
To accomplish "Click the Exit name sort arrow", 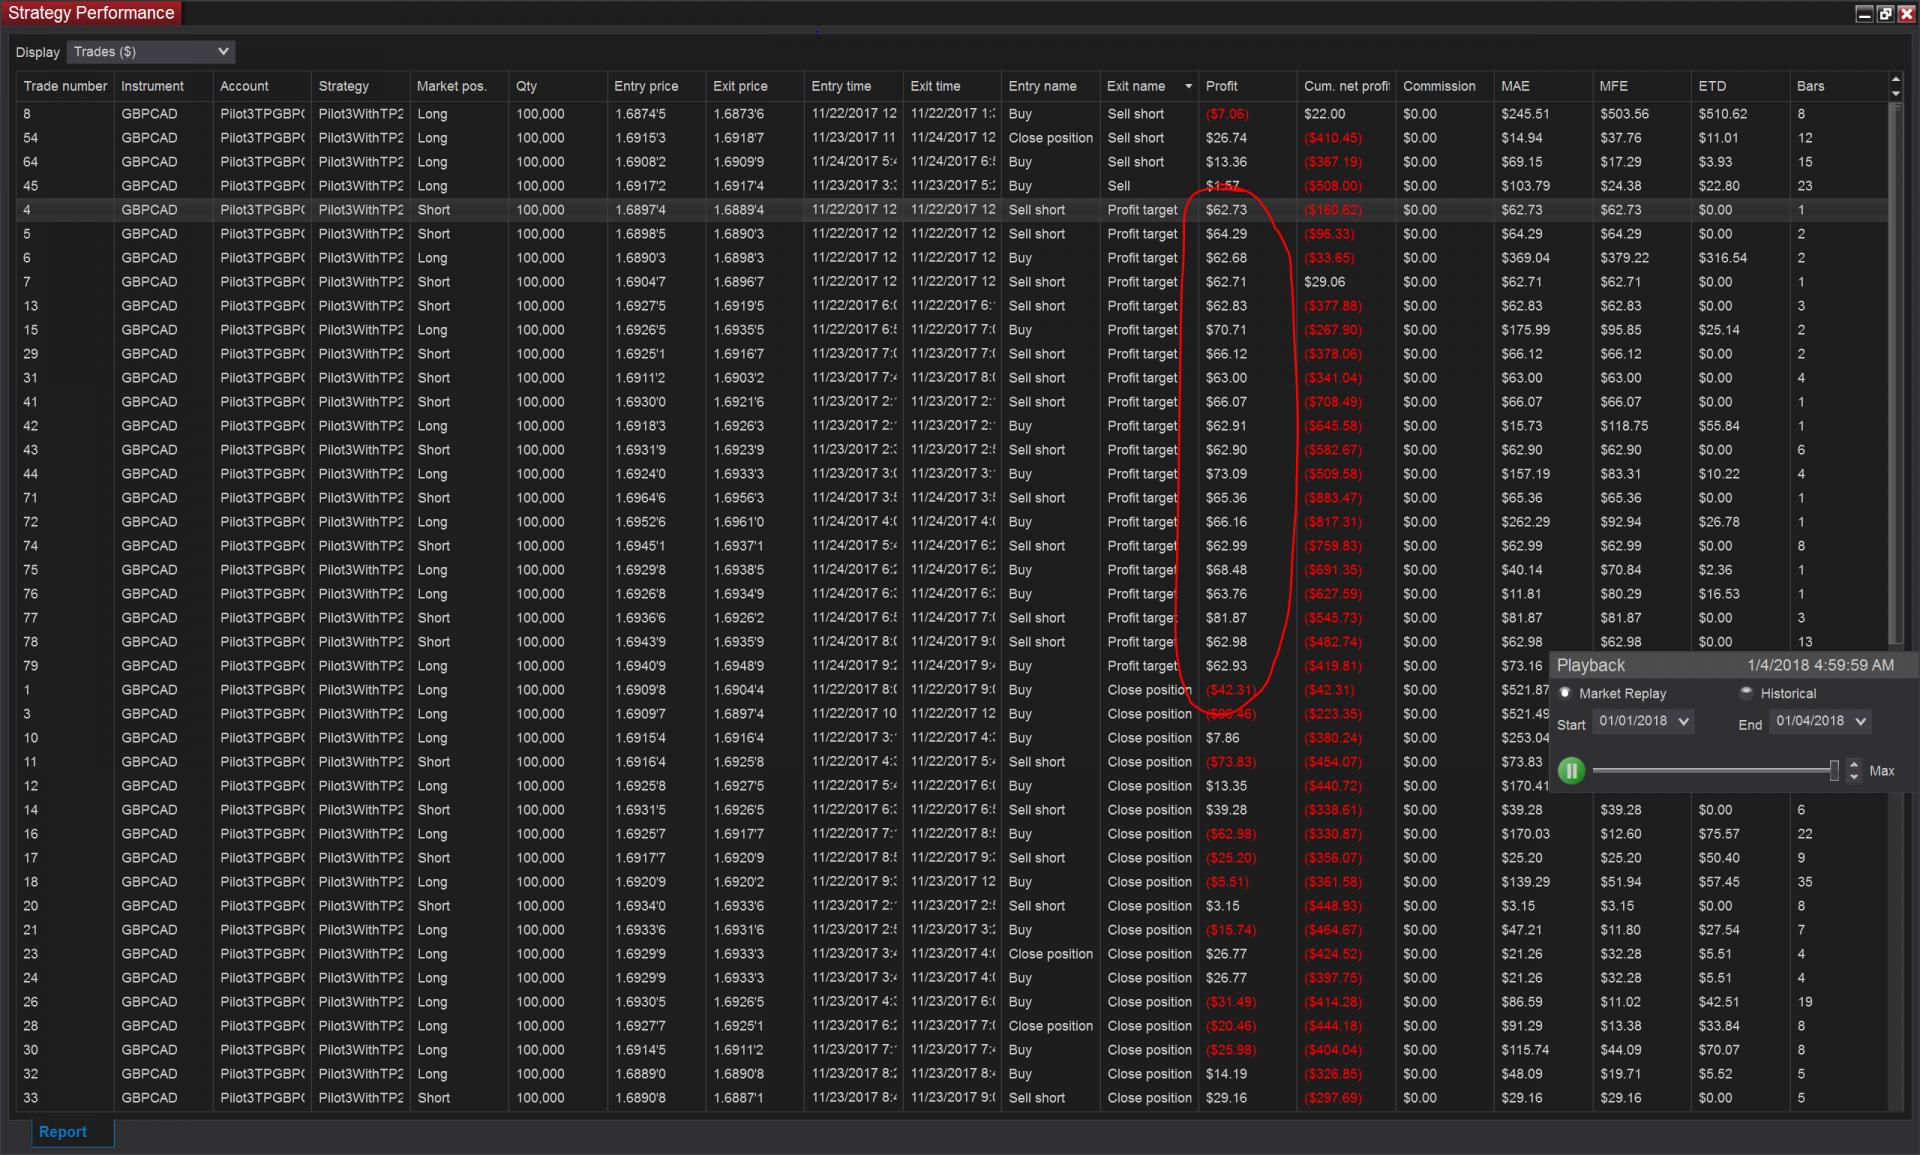I will click(x=1188, y=87).
